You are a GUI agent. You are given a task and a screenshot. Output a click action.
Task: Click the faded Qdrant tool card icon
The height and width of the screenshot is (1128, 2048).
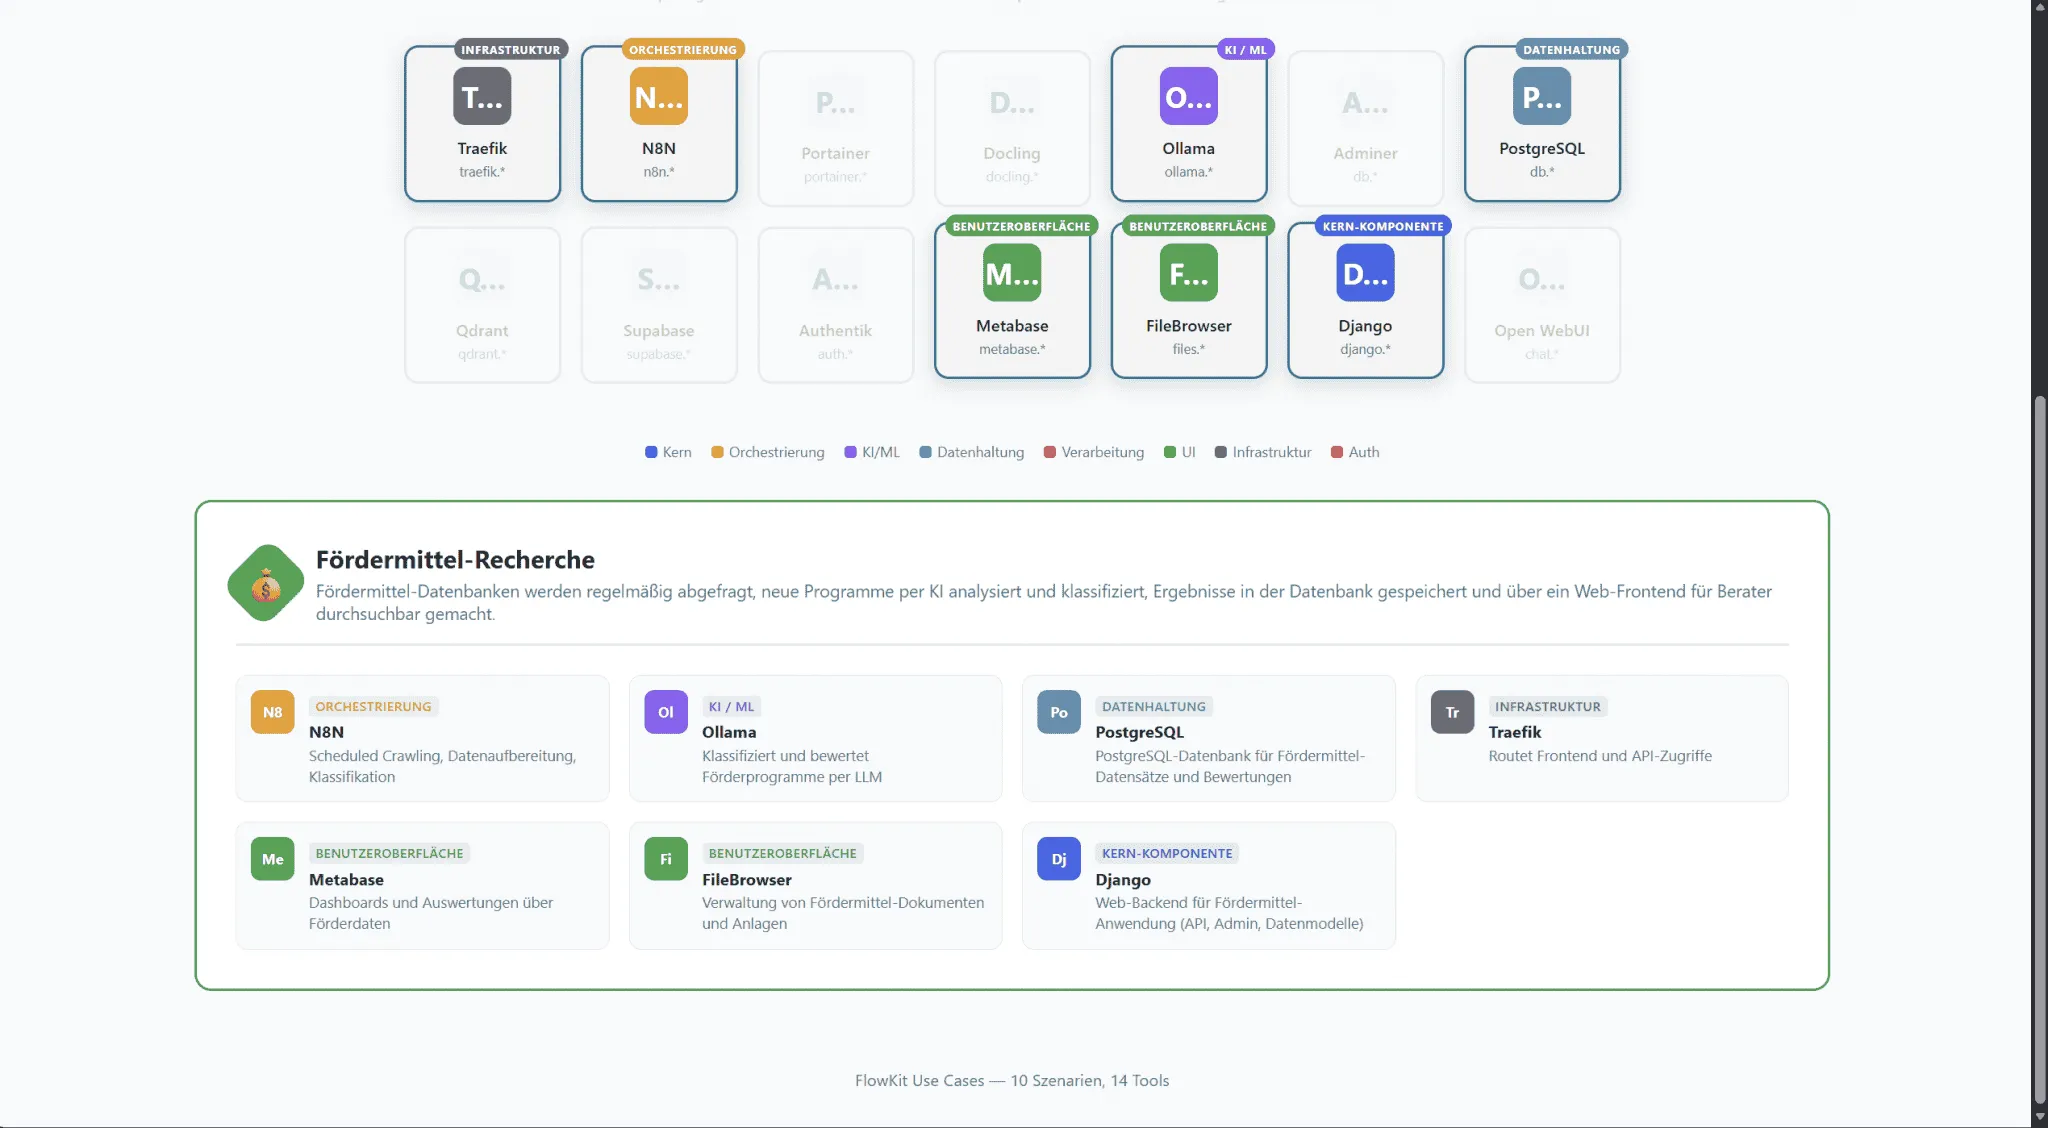482,279
